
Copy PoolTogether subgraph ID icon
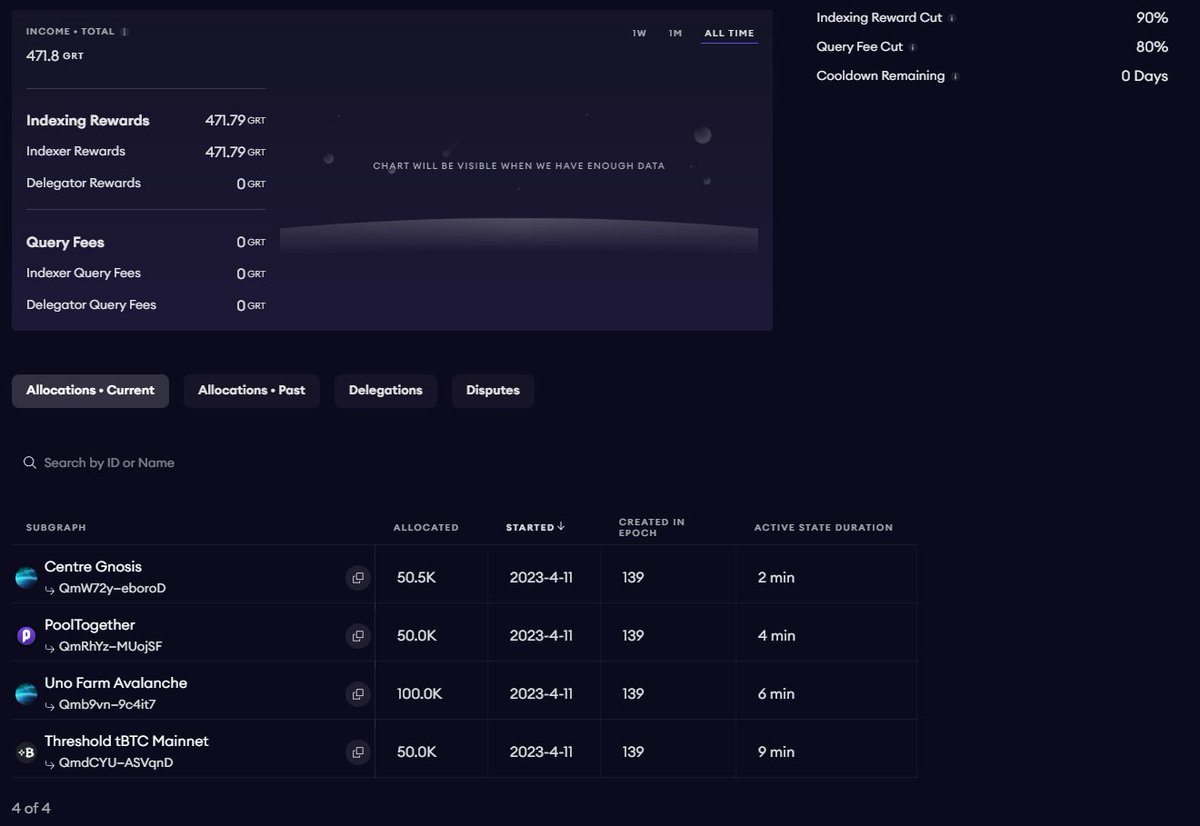[358, 635]
